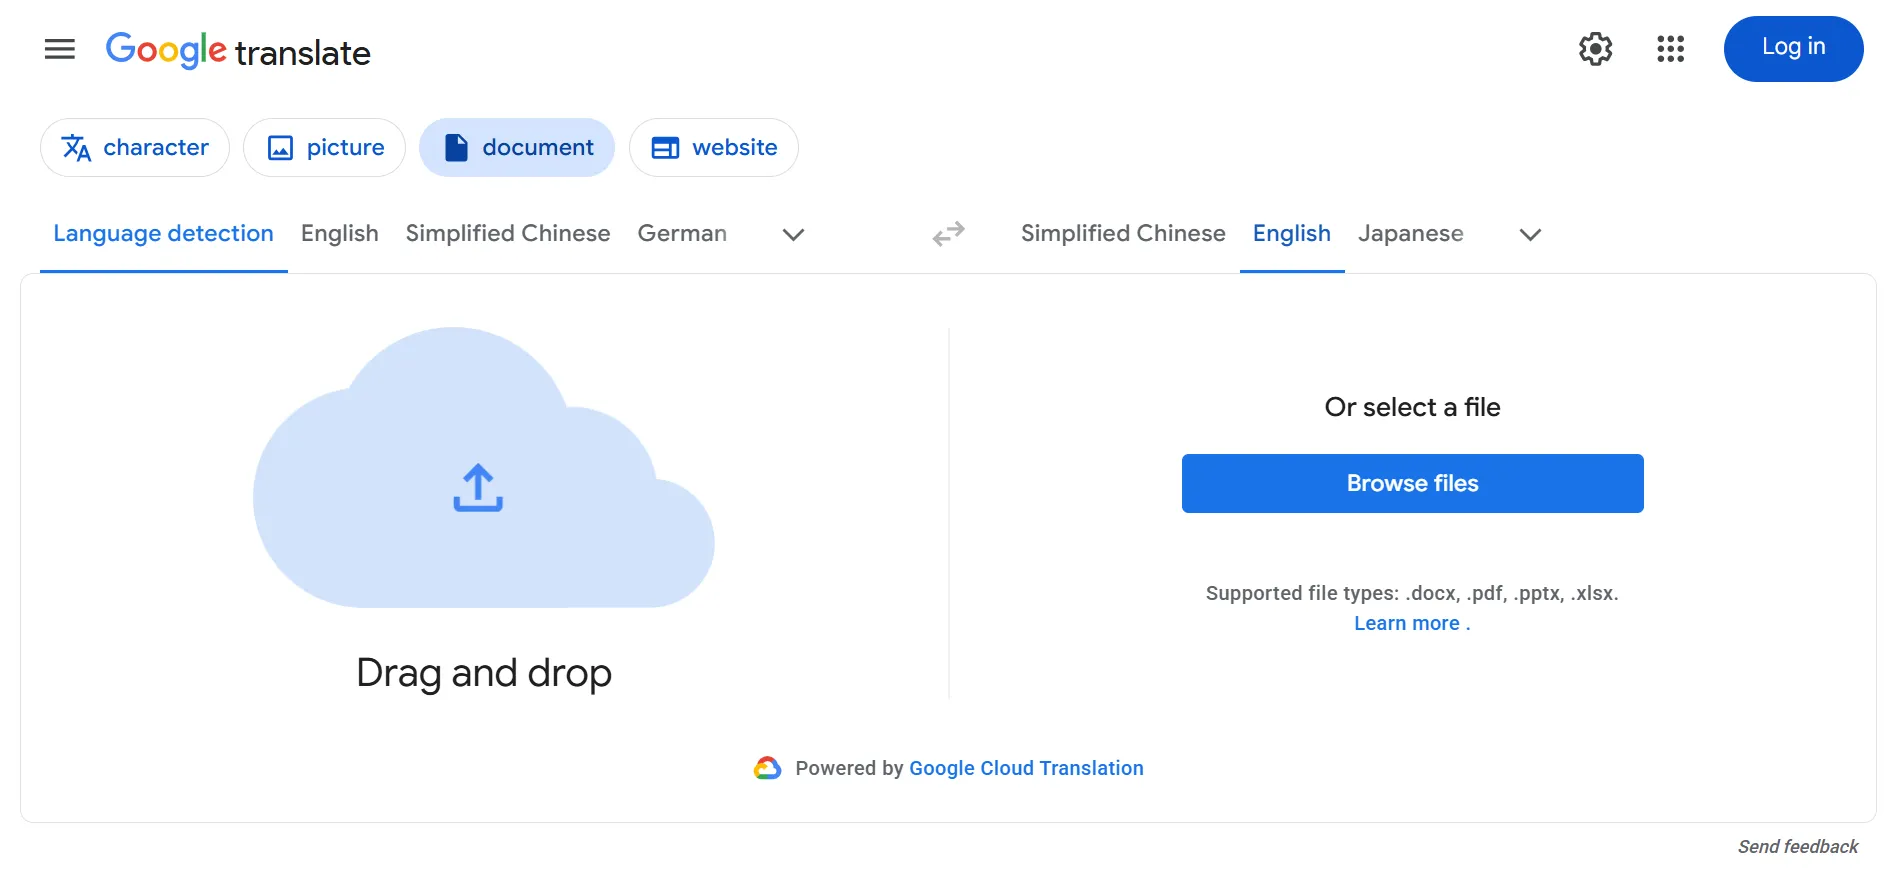Log in to Google account
The width and height of the screenshot is (1890, 870).
[1793, 48]
